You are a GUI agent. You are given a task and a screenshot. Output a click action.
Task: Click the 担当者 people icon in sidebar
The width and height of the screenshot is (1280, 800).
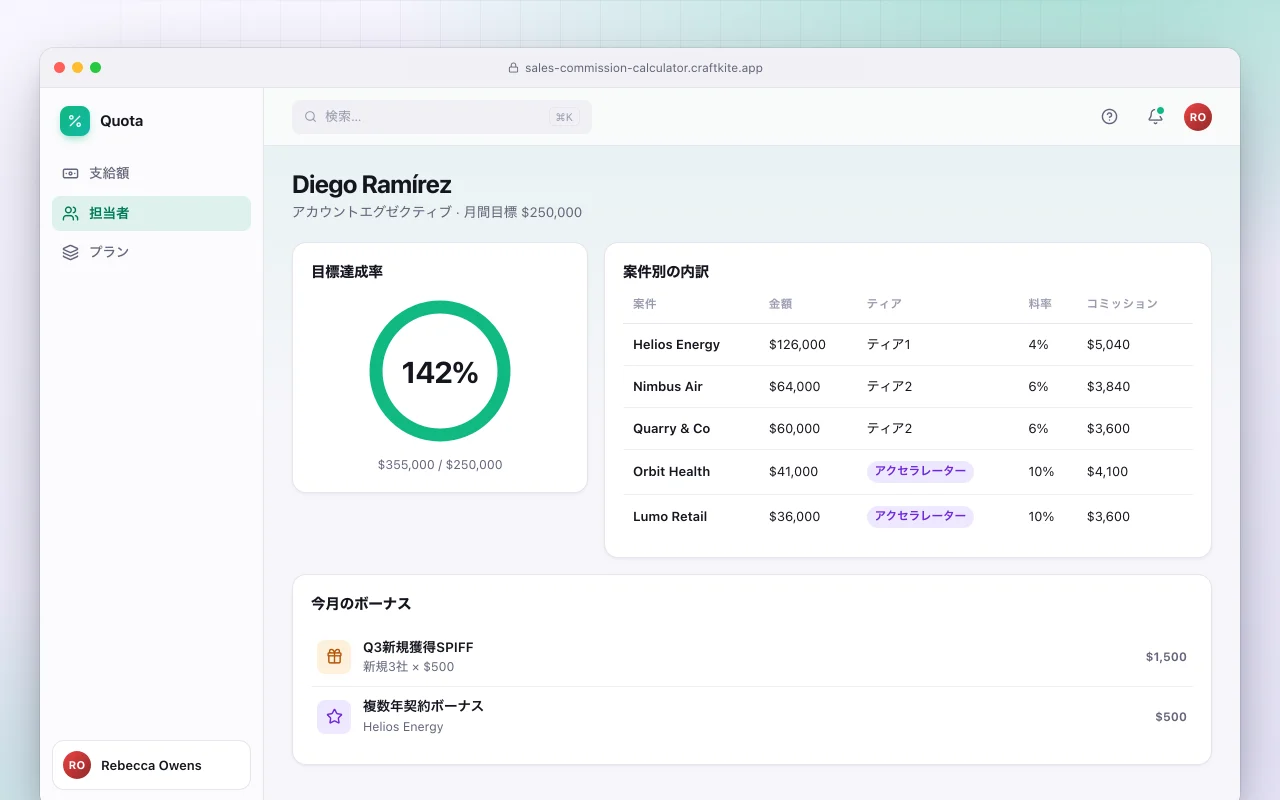pyautogui.click(x=70, y=213)
